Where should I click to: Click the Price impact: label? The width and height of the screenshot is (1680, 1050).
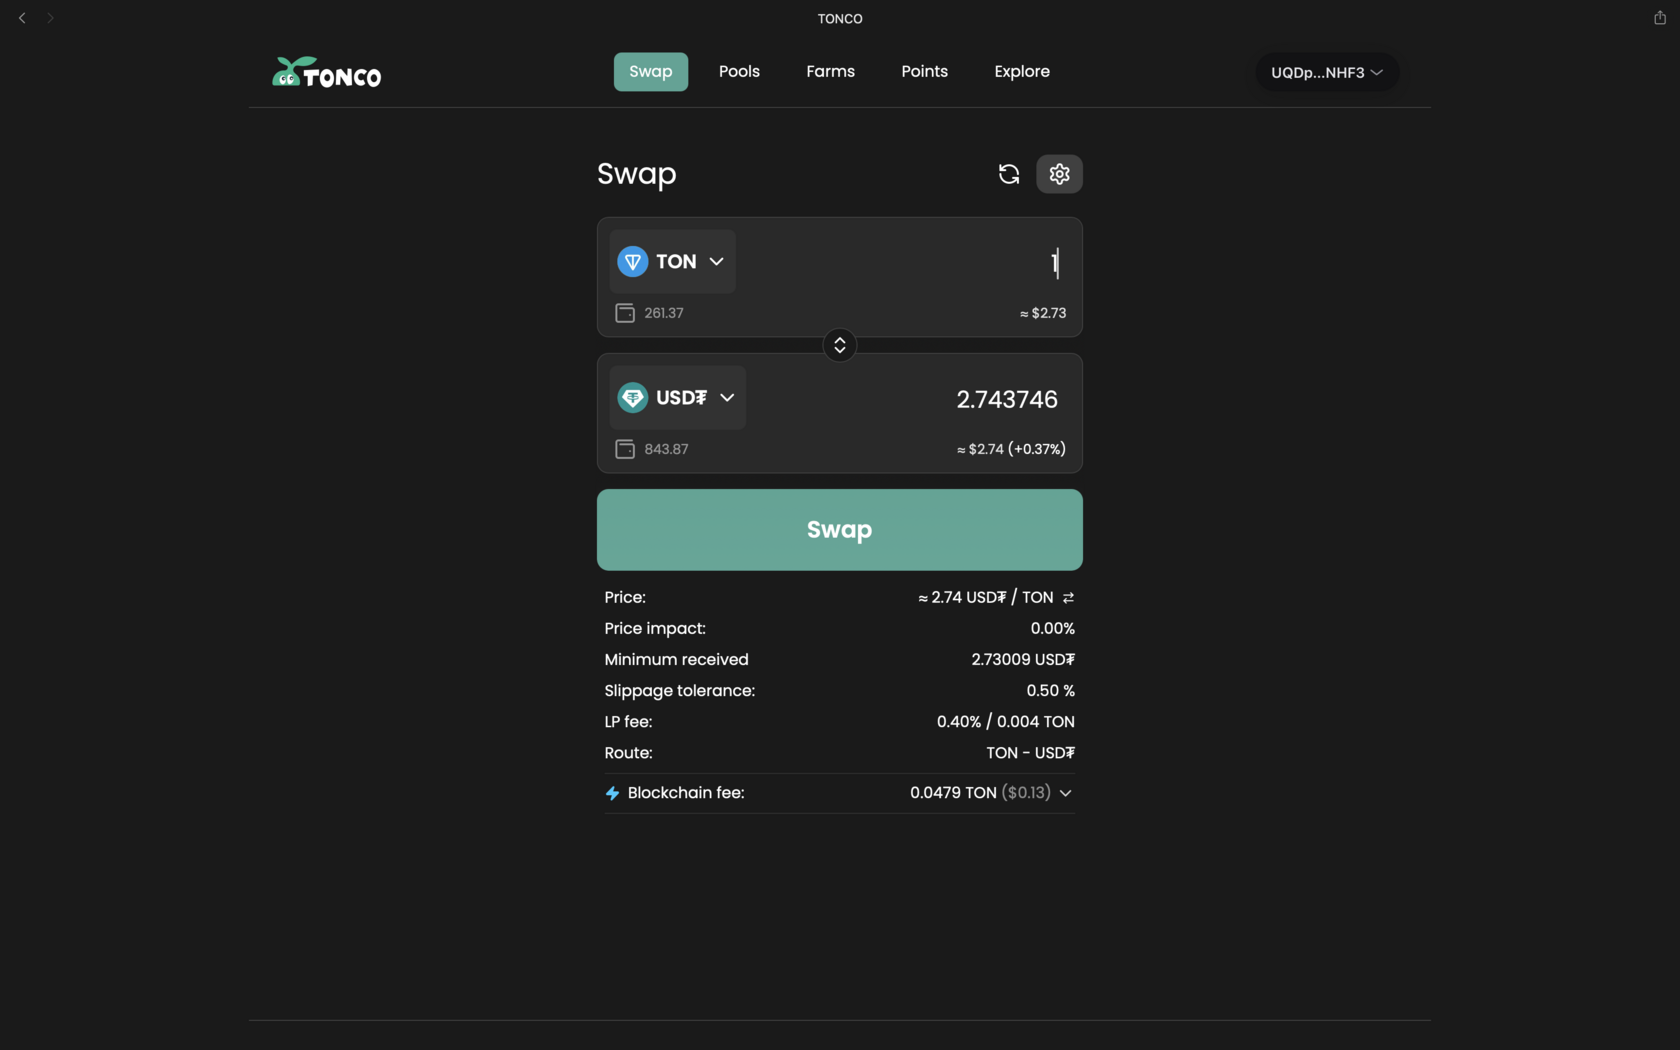pos(655,629)
